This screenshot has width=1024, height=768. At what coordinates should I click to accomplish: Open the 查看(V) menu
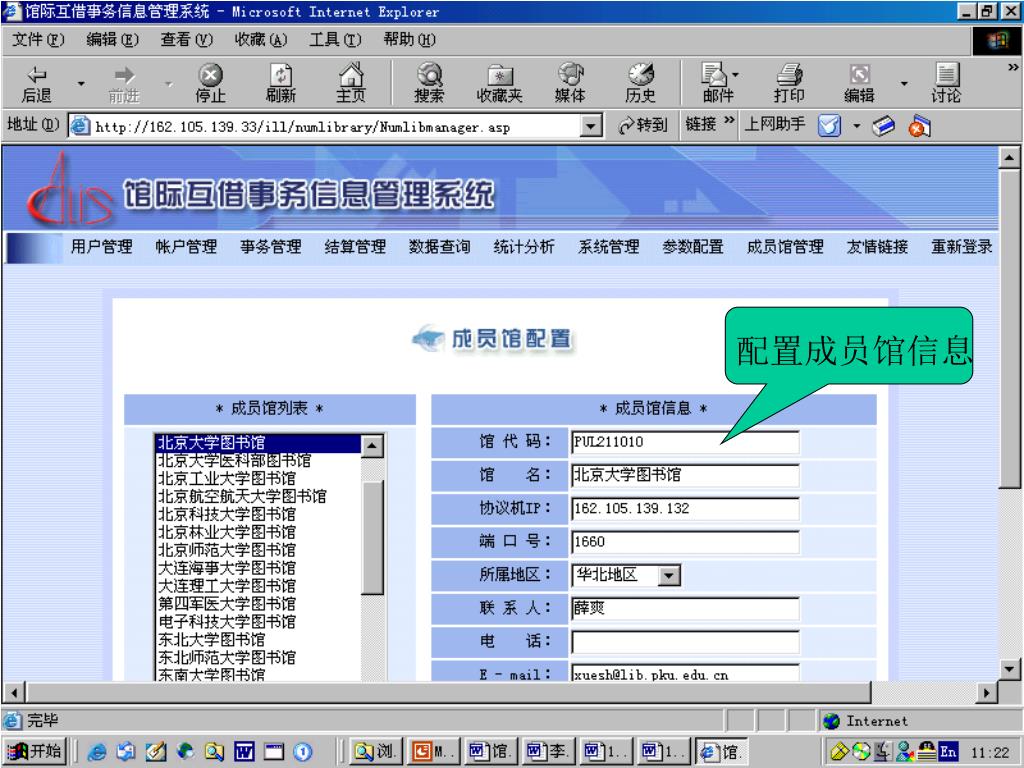pos(187,40)
